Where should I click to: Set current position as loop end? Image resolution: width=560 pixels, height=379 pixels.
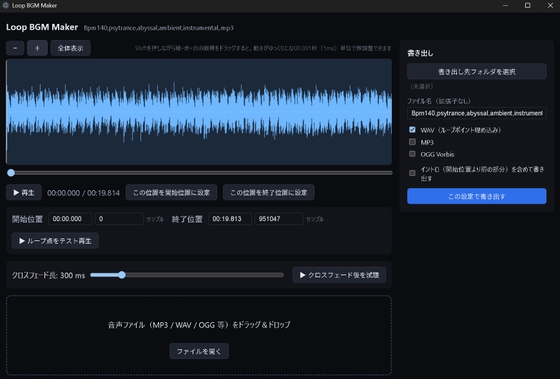[x=269, y=193]
